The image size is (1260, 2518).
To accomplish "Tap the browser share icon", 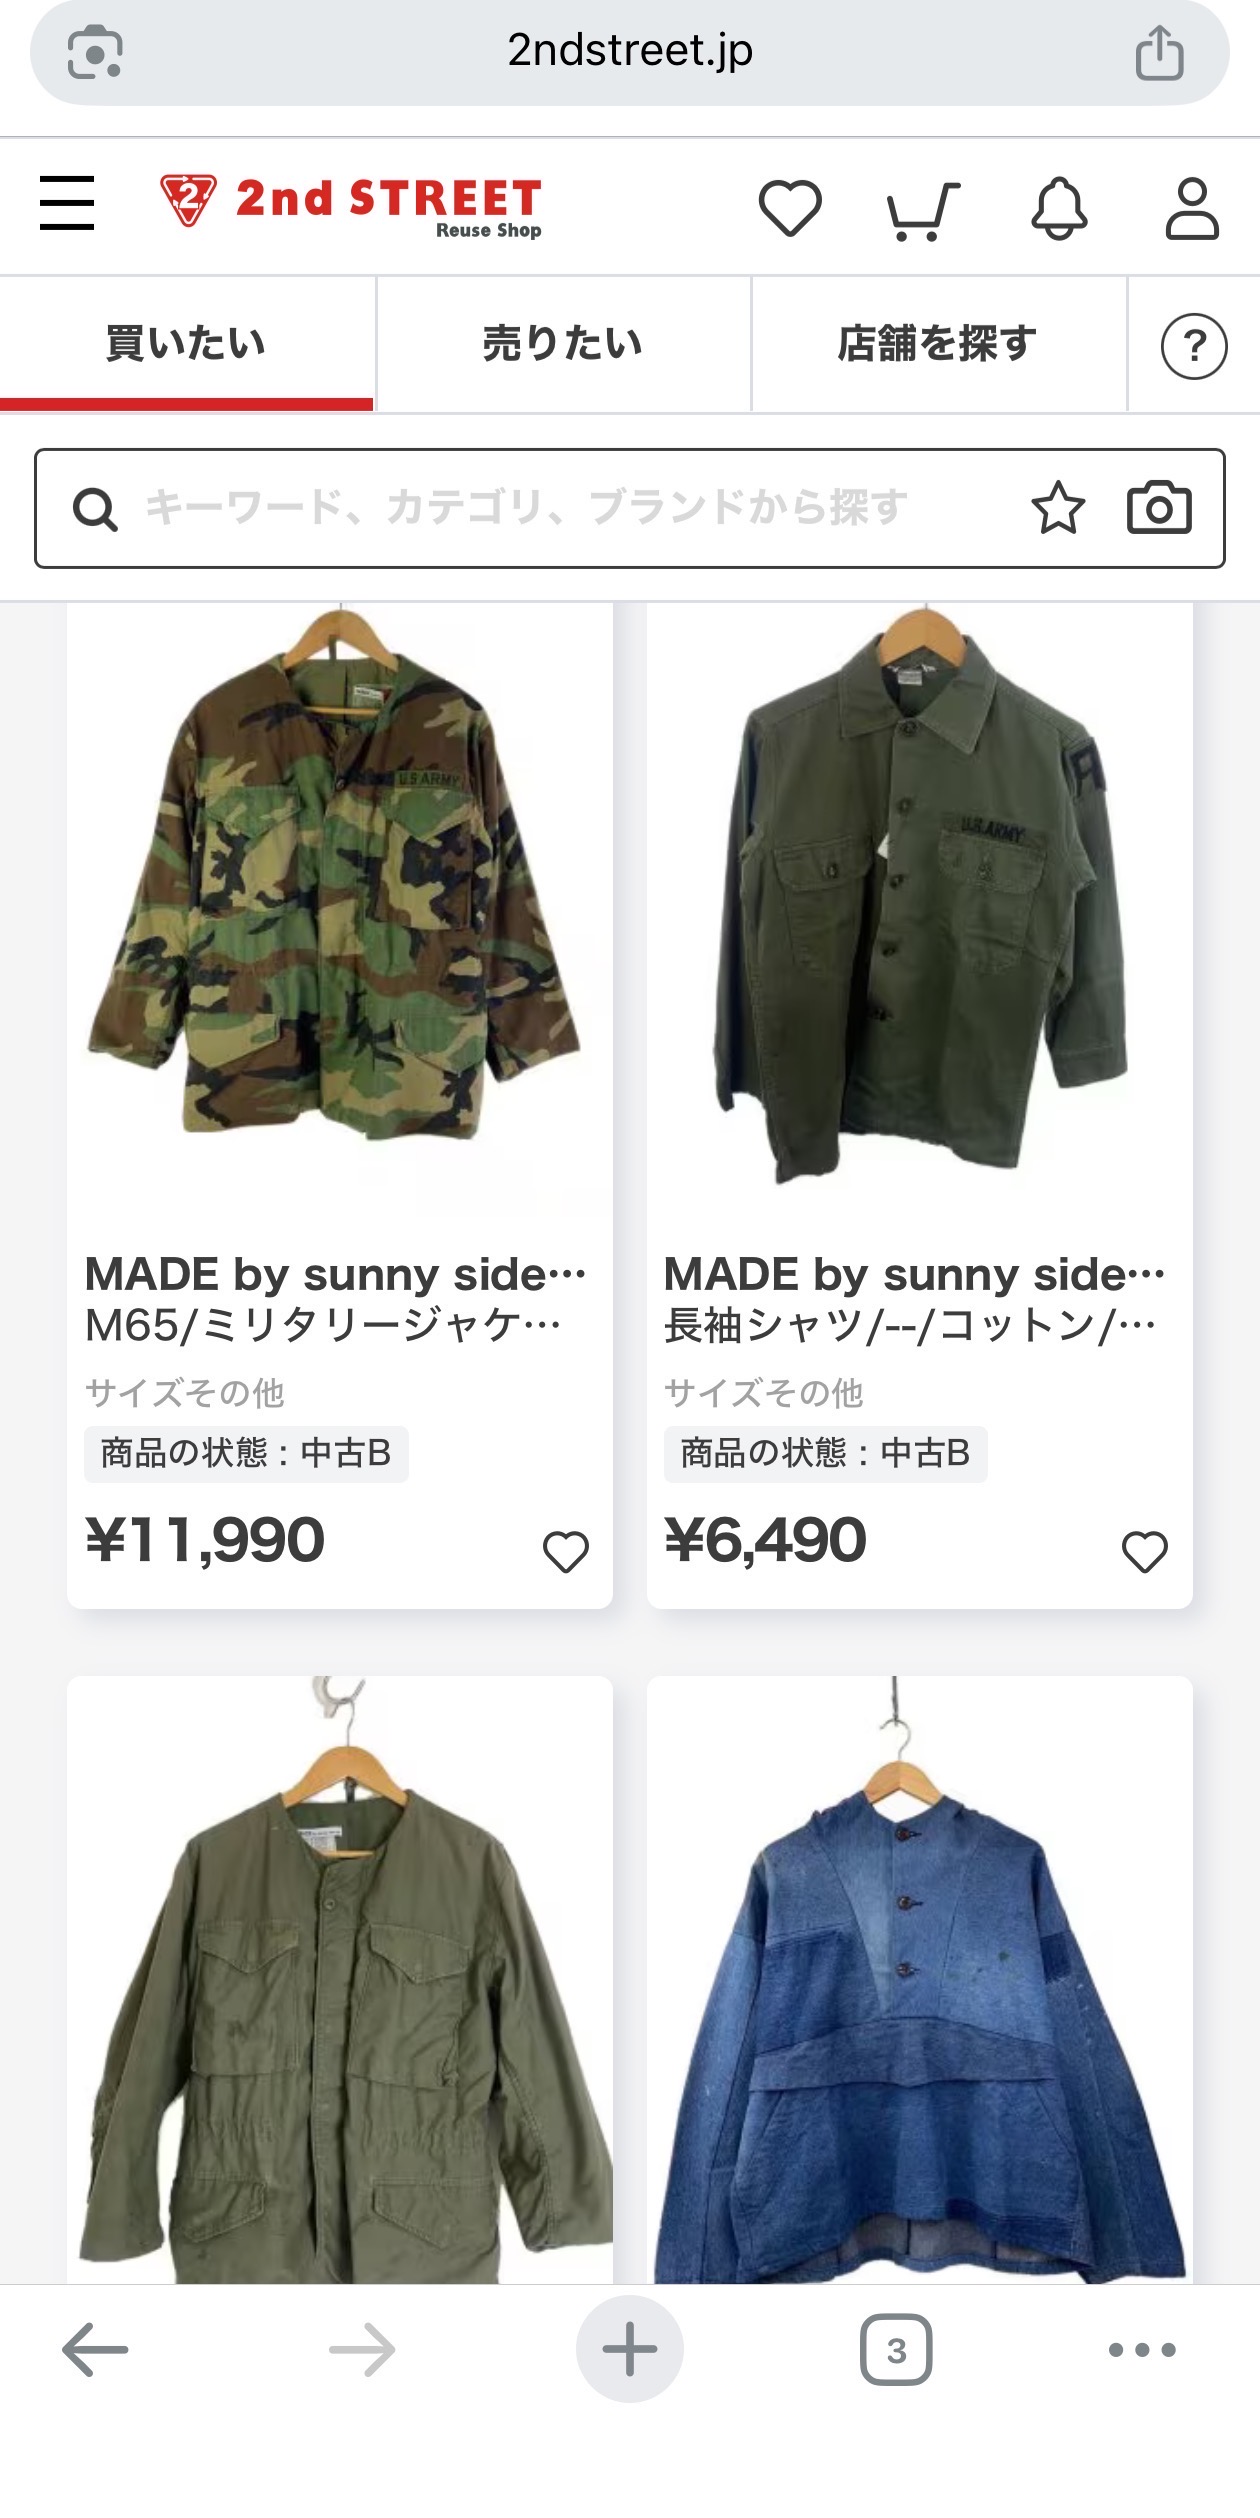I will pyautogui.click(x=1159, y=52).
